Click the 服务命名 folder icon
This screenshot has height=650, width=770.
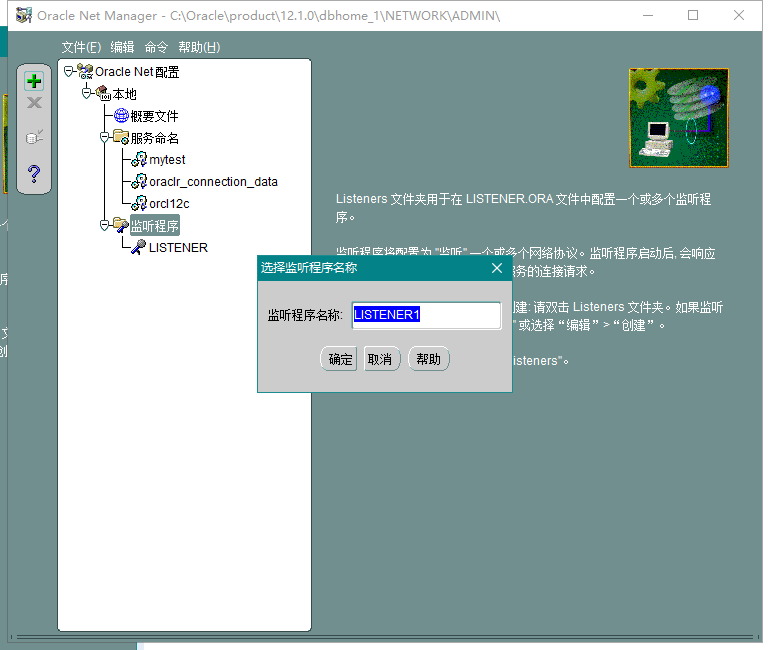coord(121,137)
